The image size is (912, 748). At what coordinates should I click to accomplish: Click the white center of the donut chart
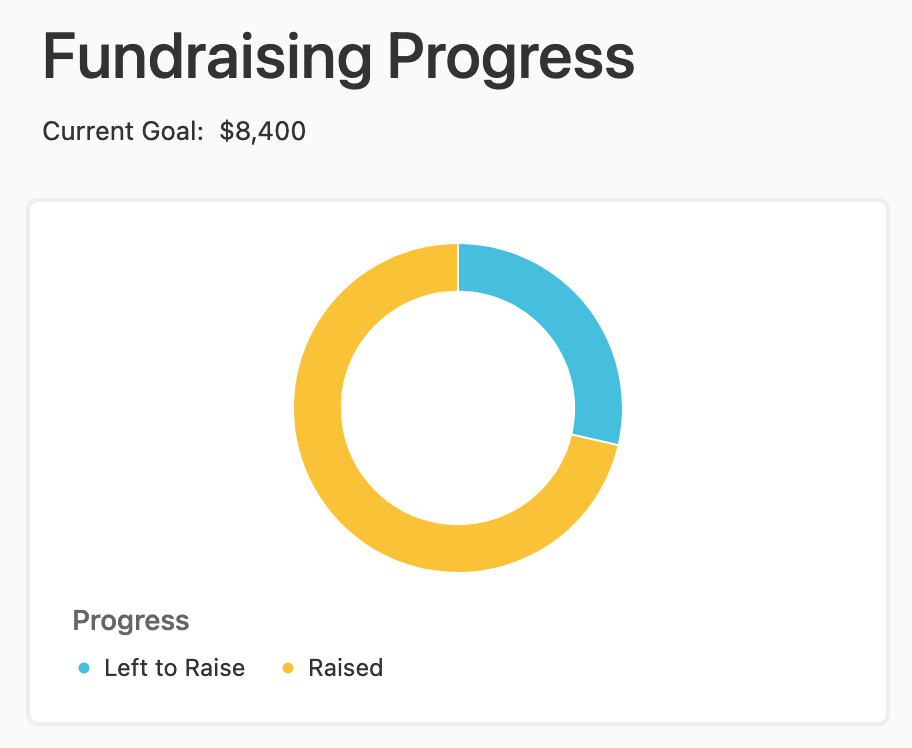(458, 408)
